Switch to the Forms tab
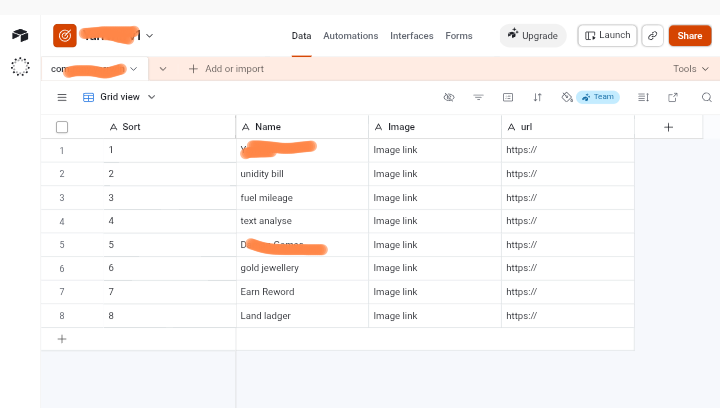 pos(459,36)
